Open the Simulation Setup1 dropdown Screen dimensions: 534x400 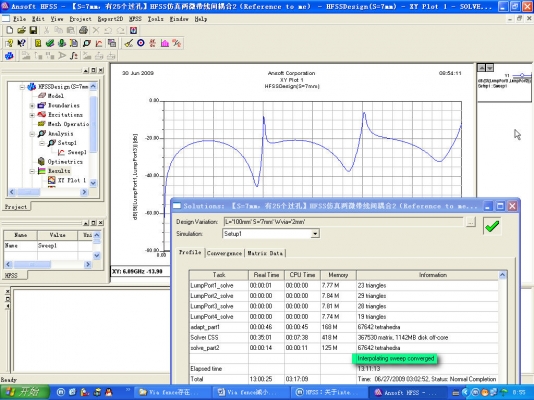click(x=315, y=234)
